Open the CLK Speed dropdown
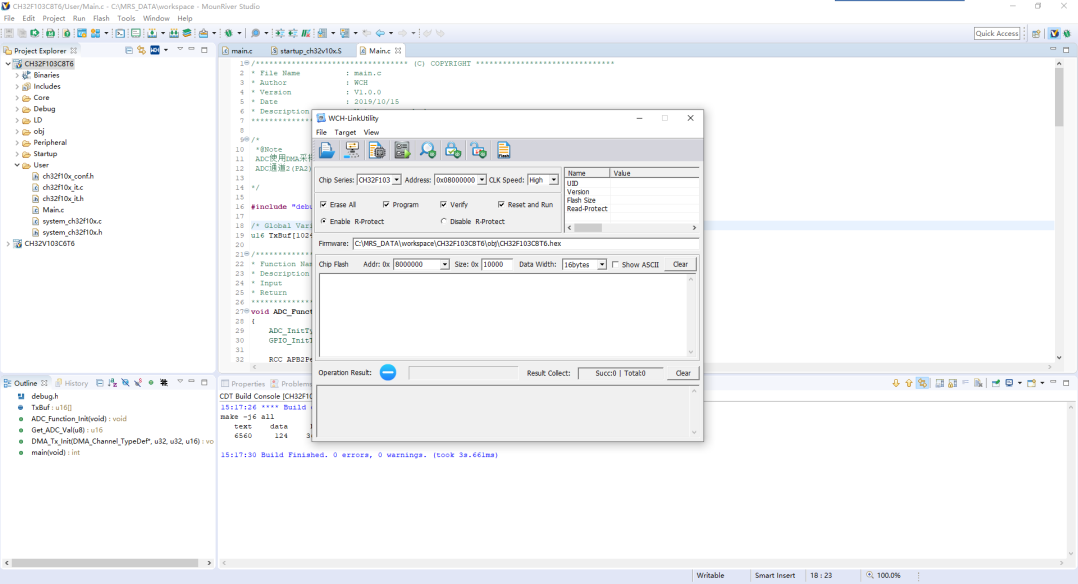 [553, 180]
